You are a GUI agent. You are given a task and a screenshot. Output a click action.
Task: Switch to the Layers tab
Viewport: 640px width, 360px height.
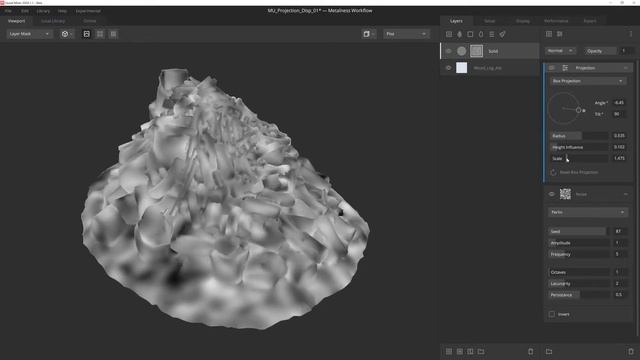pos(456,21)
